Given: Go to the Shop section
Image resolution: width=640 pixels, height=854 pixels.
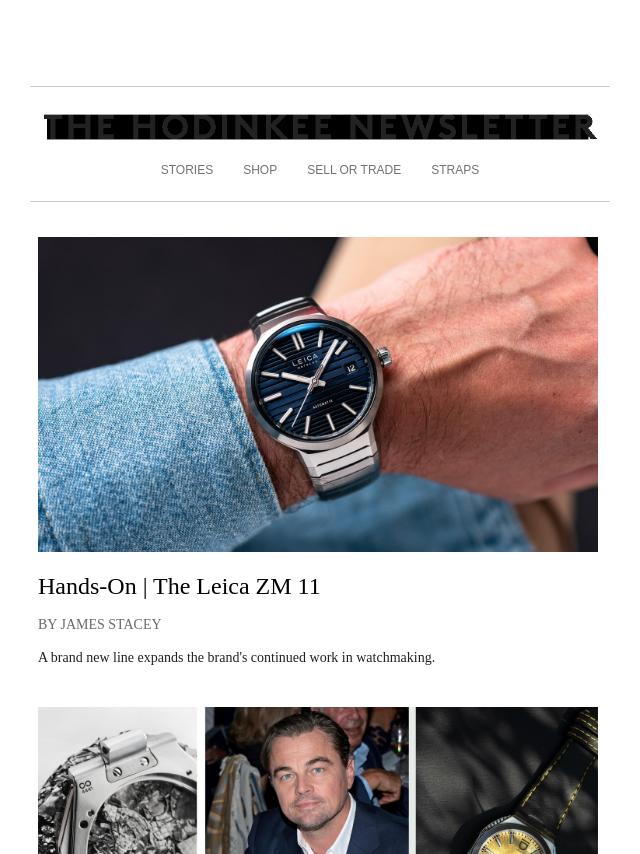Looking at the screenshot, I should pos(260,170).
